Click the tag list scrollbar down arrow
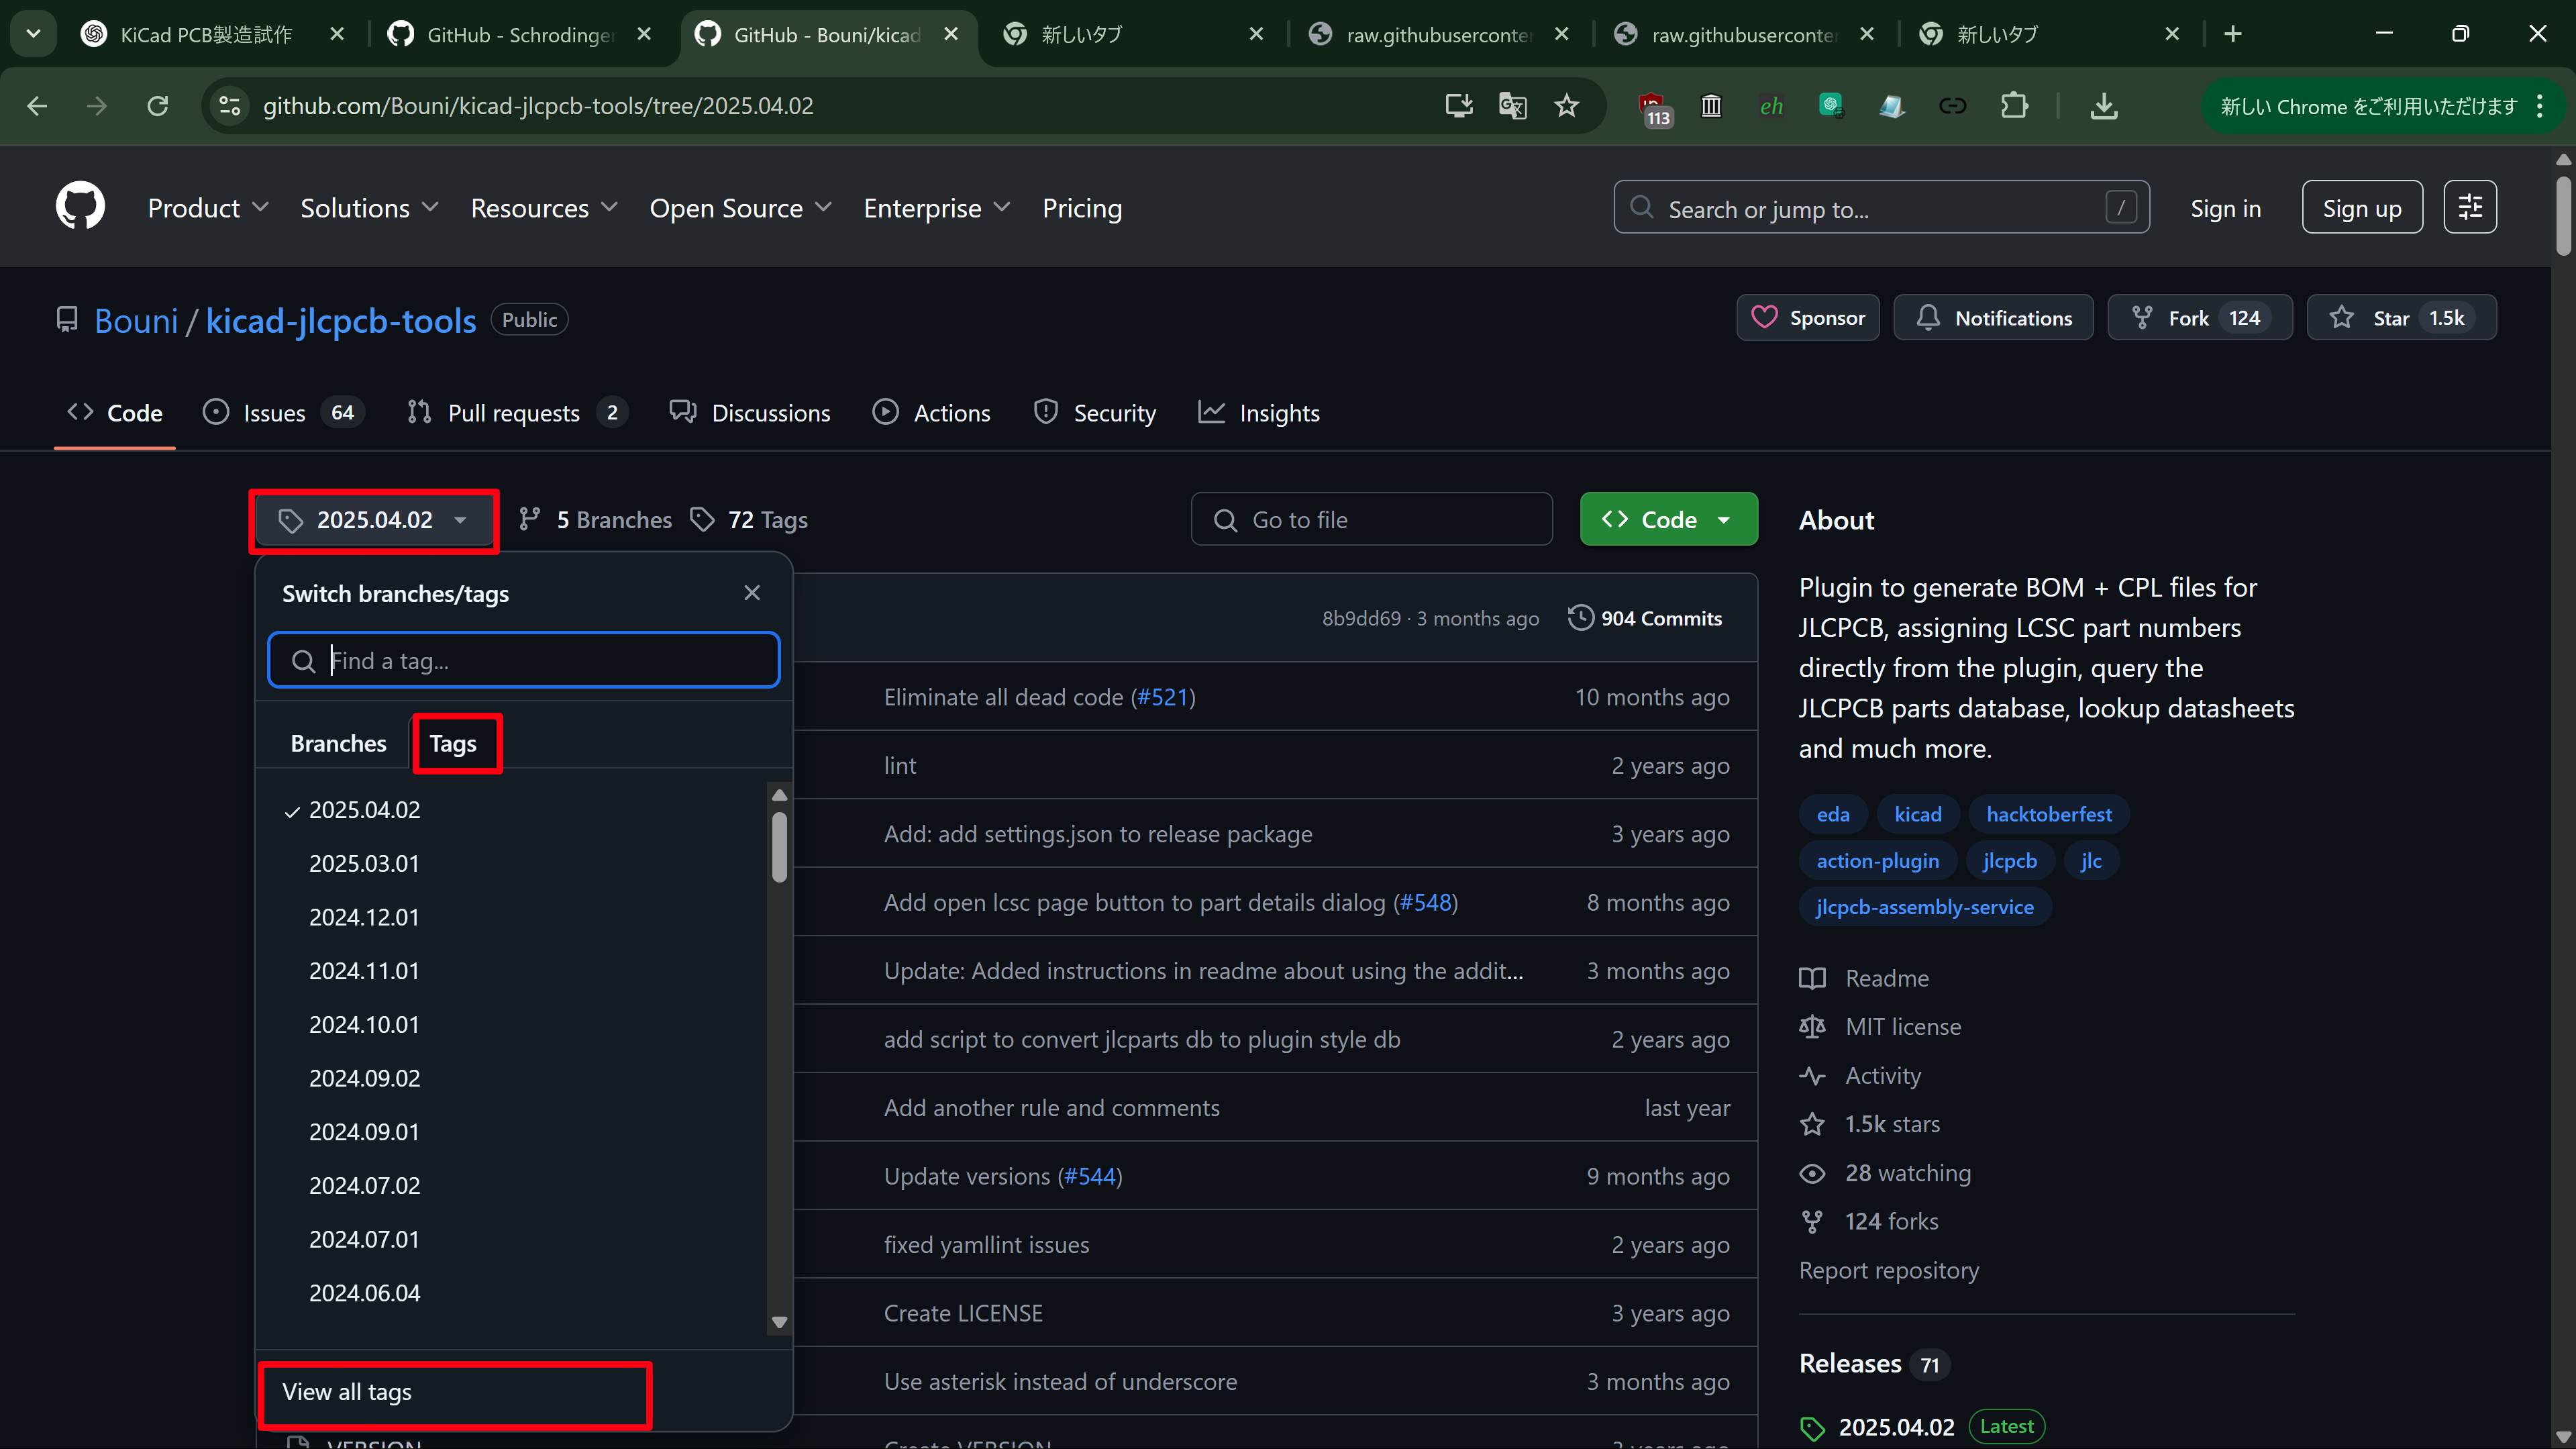Viewport: 2576px width, 1449px height. tap(780, 1322)
